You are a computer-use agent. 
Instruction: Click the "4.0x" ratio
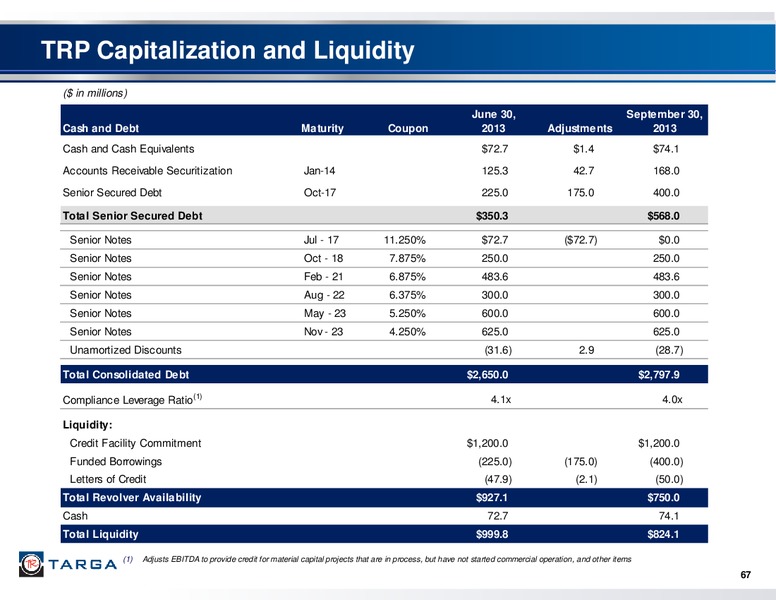(672, 400)
